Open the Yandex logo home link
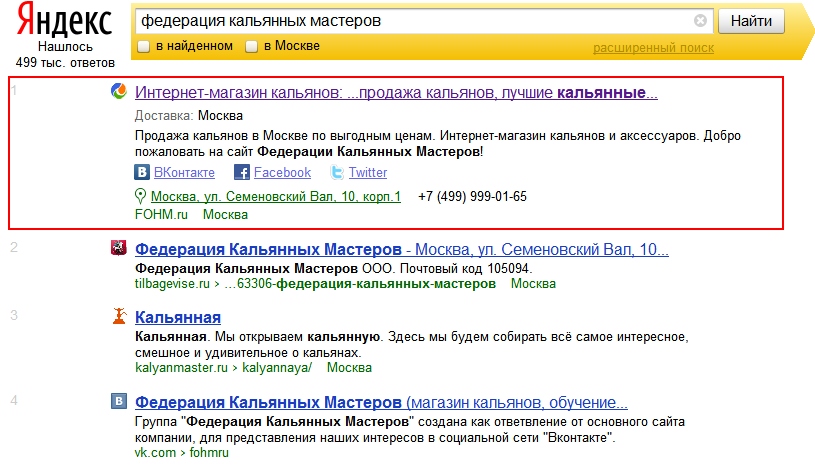Screen dimensions: 815x470 pyautogui.click(x=64, y=20)
